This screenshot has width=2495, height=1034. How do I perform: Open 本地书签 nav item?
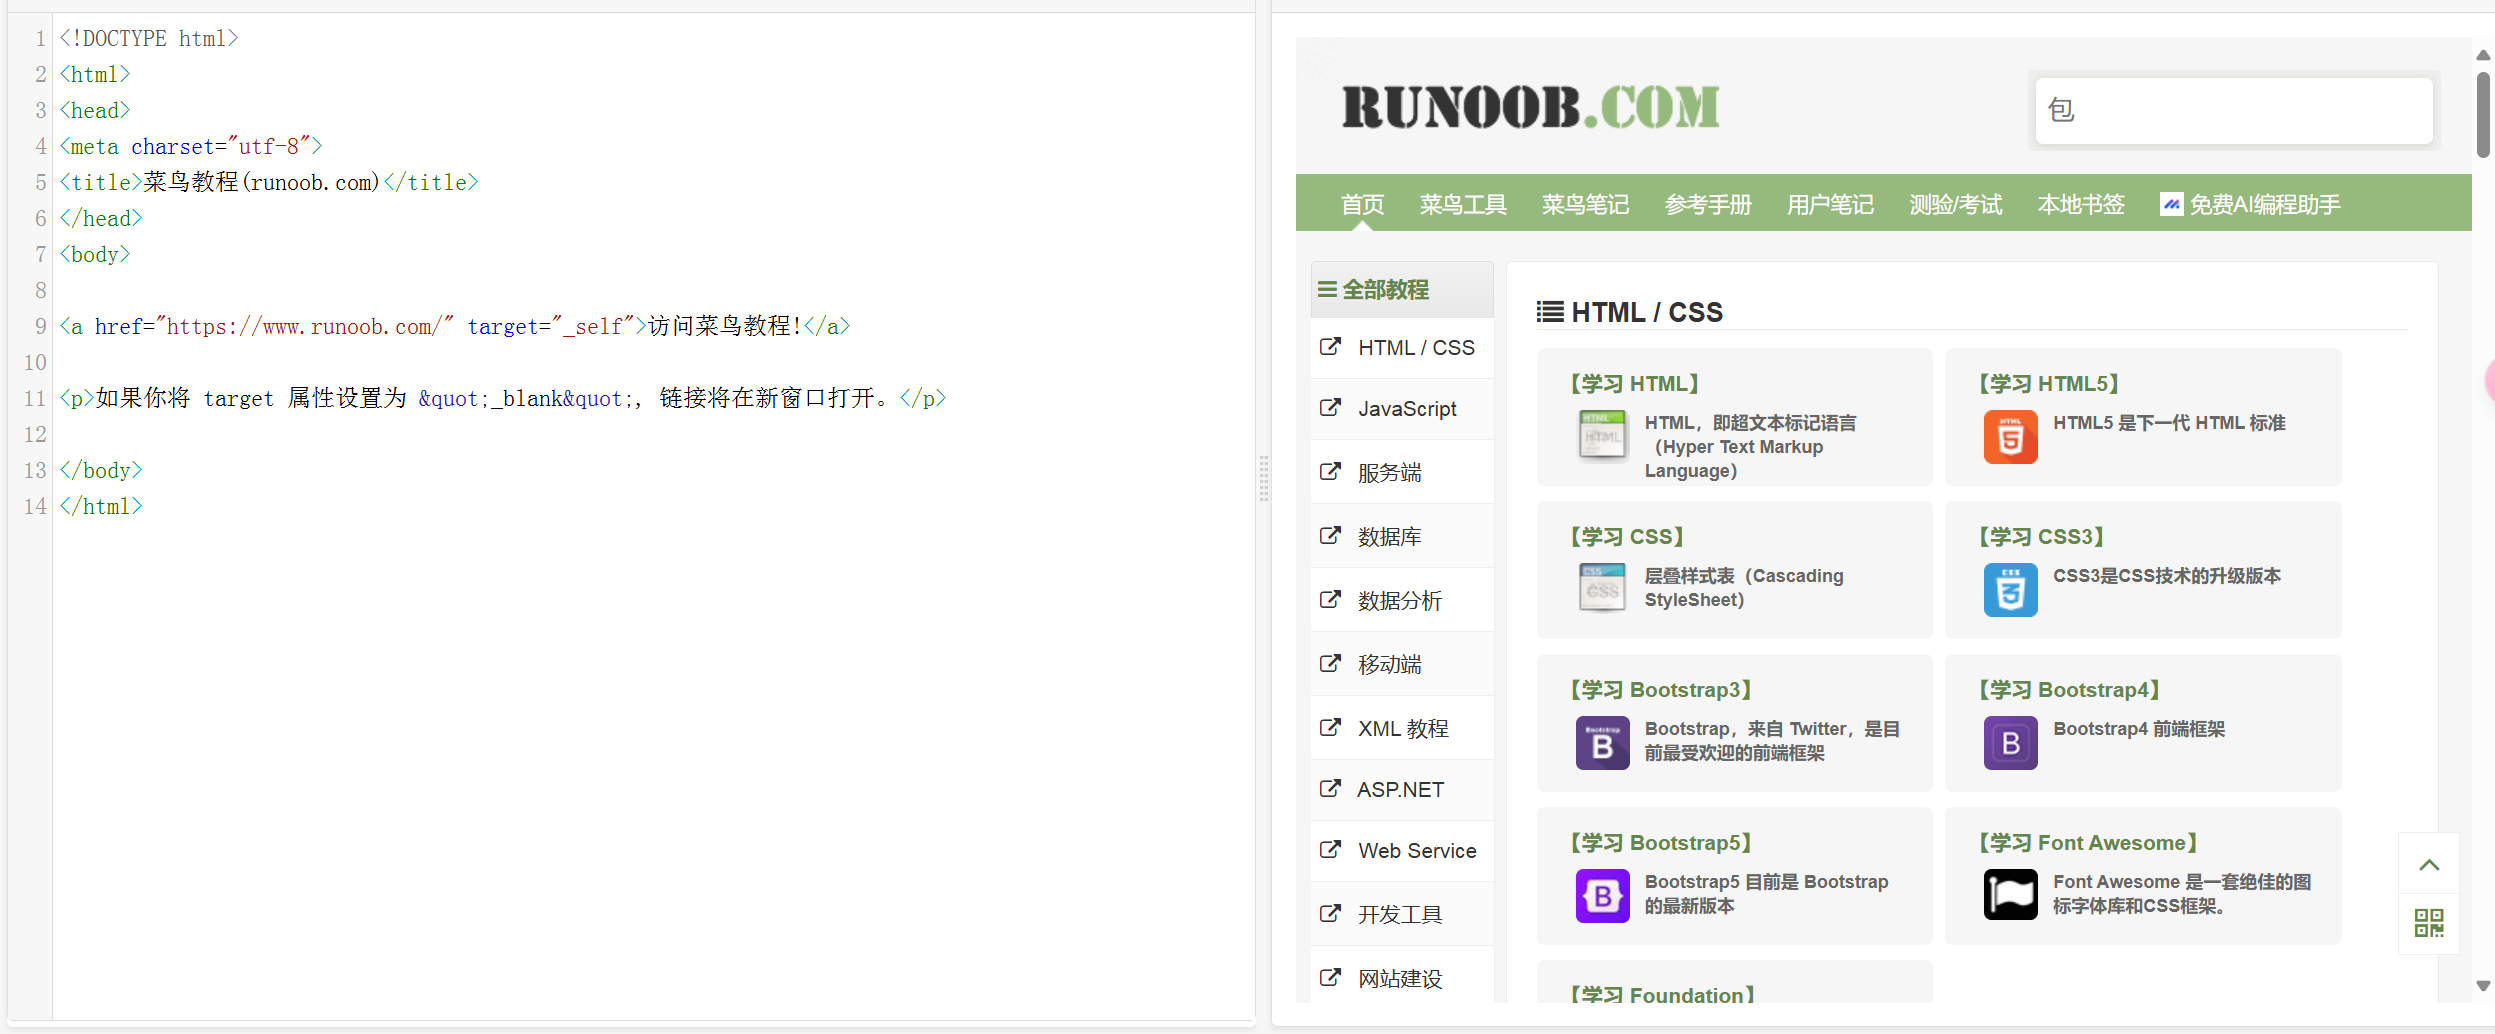(x=2081, y=204)
